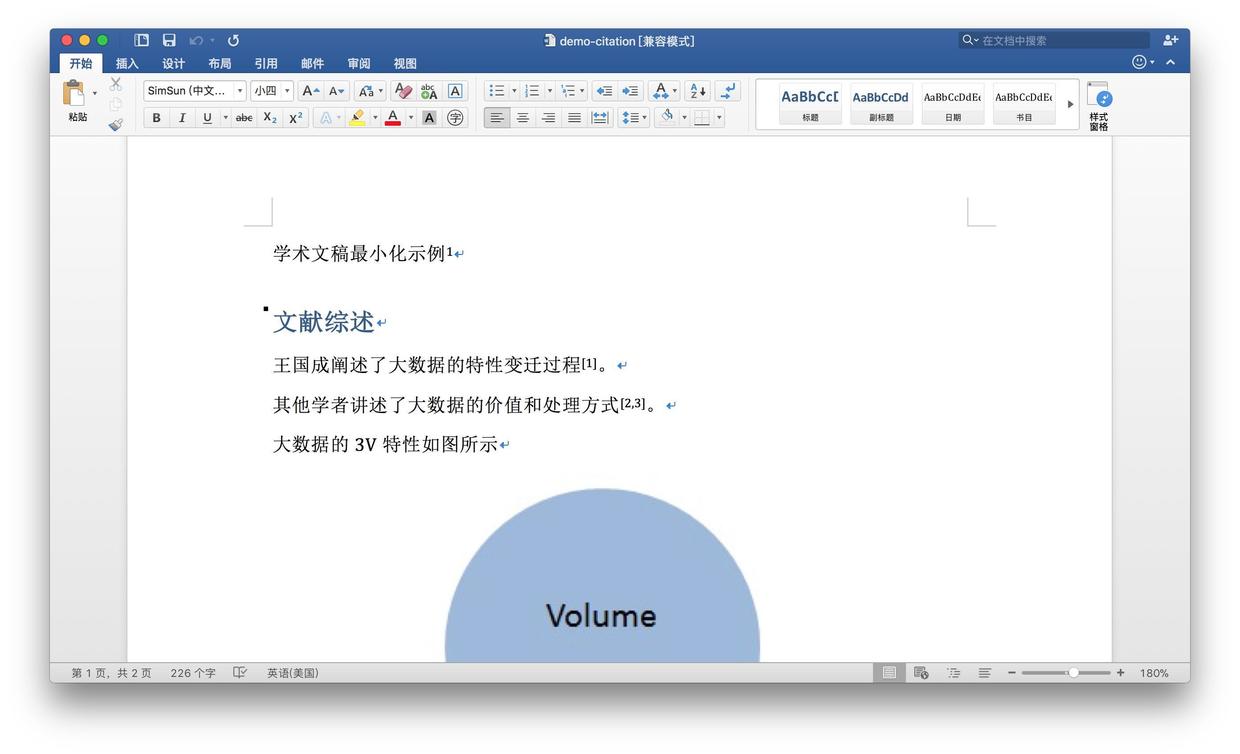Image resolution: width=1240 pixels, height=754 pixels.
Task: Apply the 书目 style from gallery
Action: pos(1024,104)
